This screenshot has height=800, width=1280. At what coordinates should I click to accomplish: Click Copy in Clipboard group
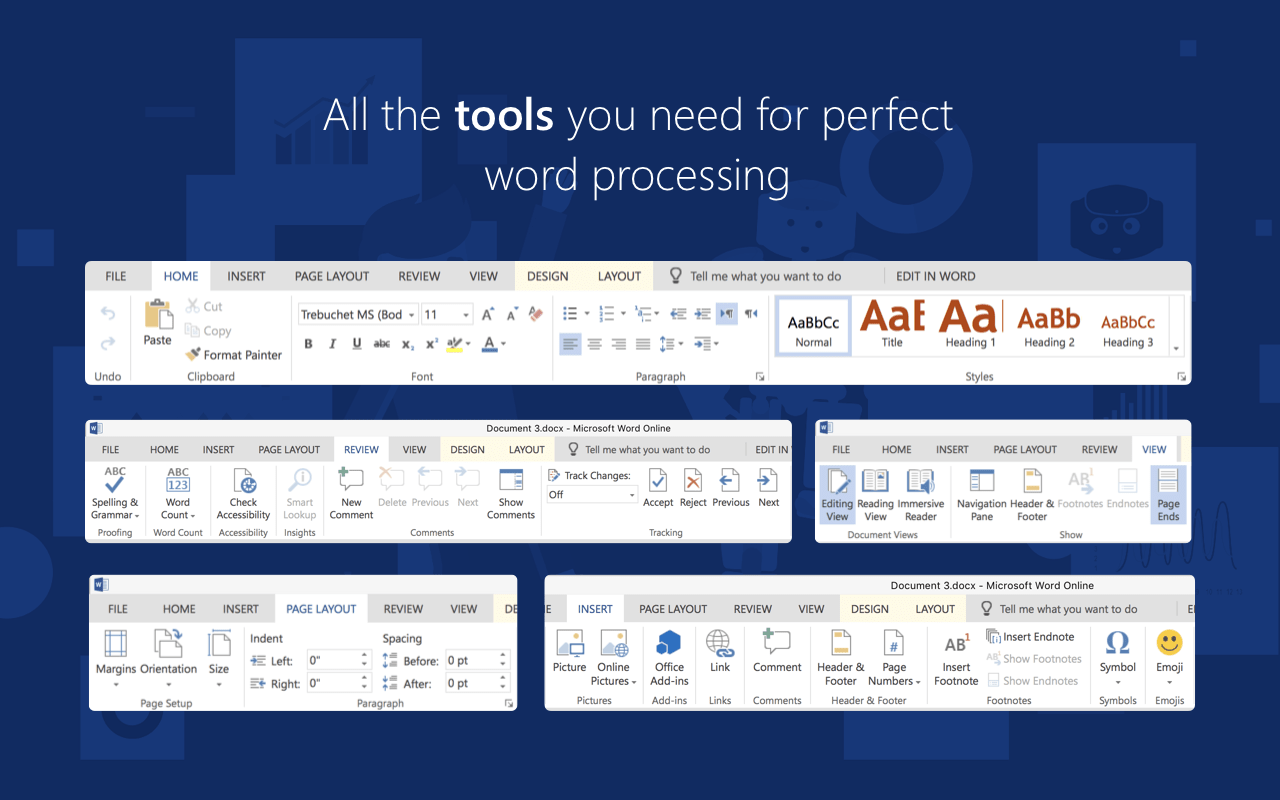coord(208,331)
